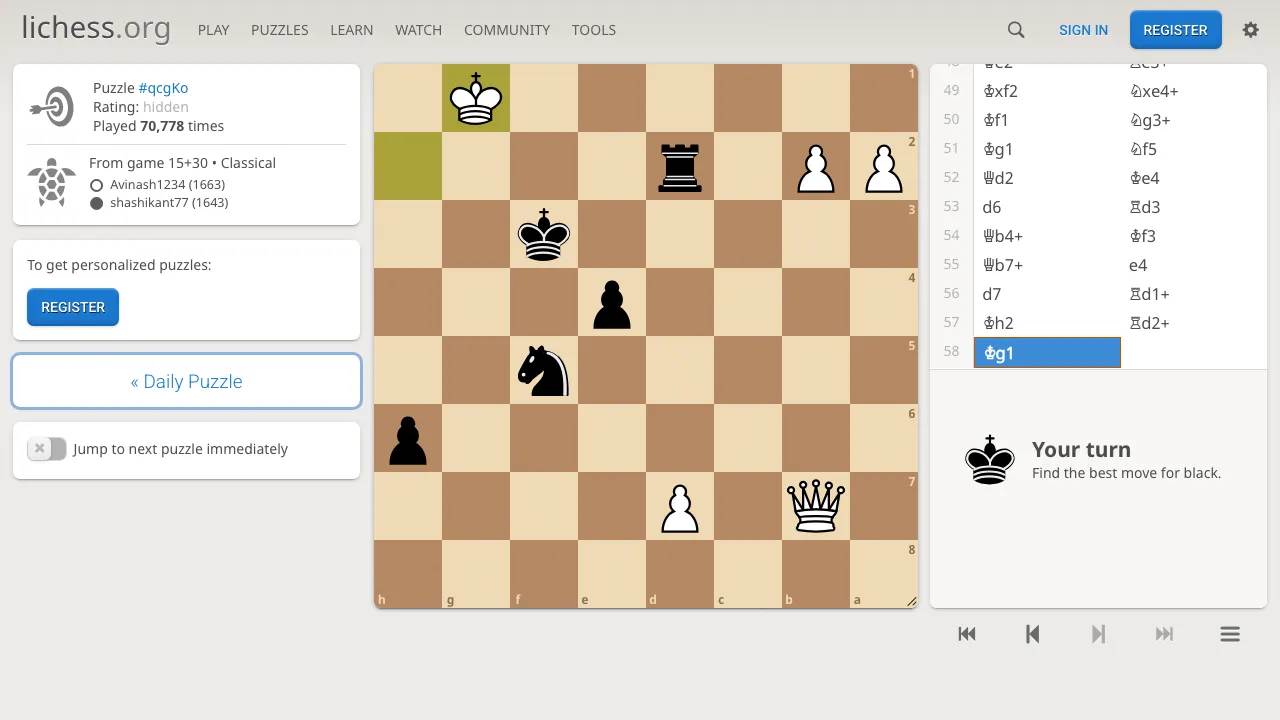Open the PUZZLES menu
This screenshot has width=1280, height=720.
[280, 30]
